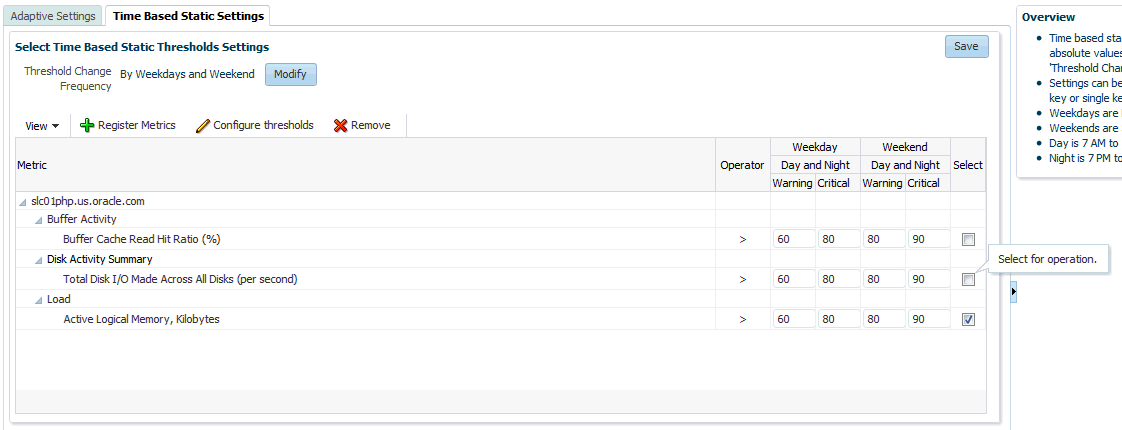The width and height of the screenshot is (1122, 430).
Task: Click Active Logical Memory weekend critical field
Action: (x=928, y=320)
